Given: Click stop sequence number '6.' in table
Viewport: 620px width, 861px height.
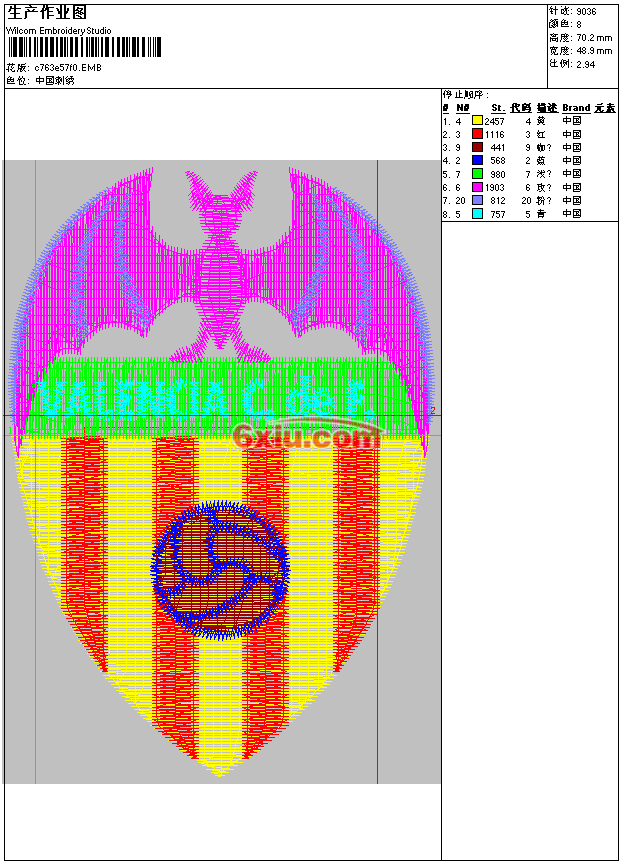Looking at the screenshot, I should pyautogui.click(x=446, y=188).
